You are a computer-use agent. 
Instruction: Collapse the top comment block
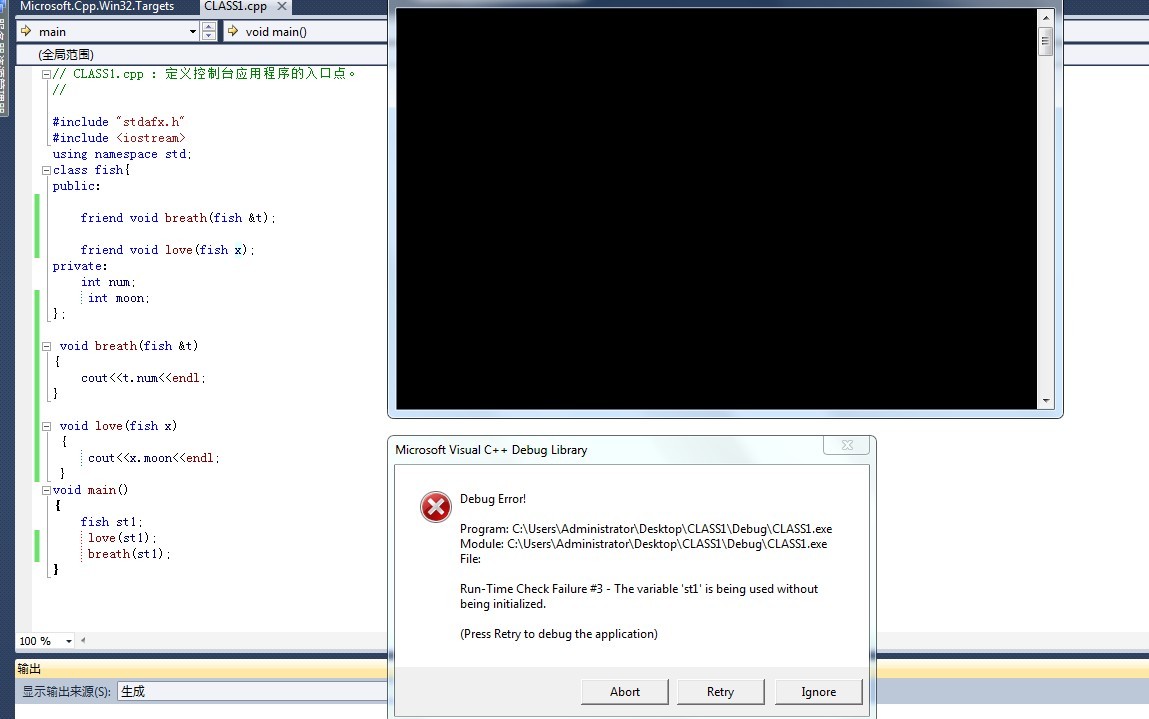point(46,74)
